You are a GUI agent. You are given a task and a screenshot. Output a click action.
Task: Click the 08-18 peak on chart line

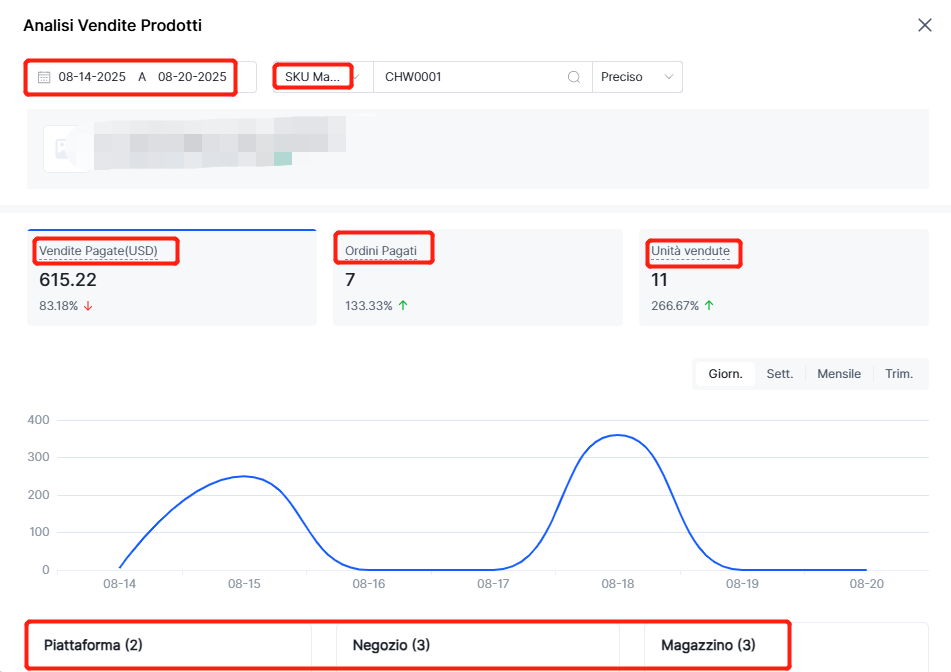click(618, 435)
